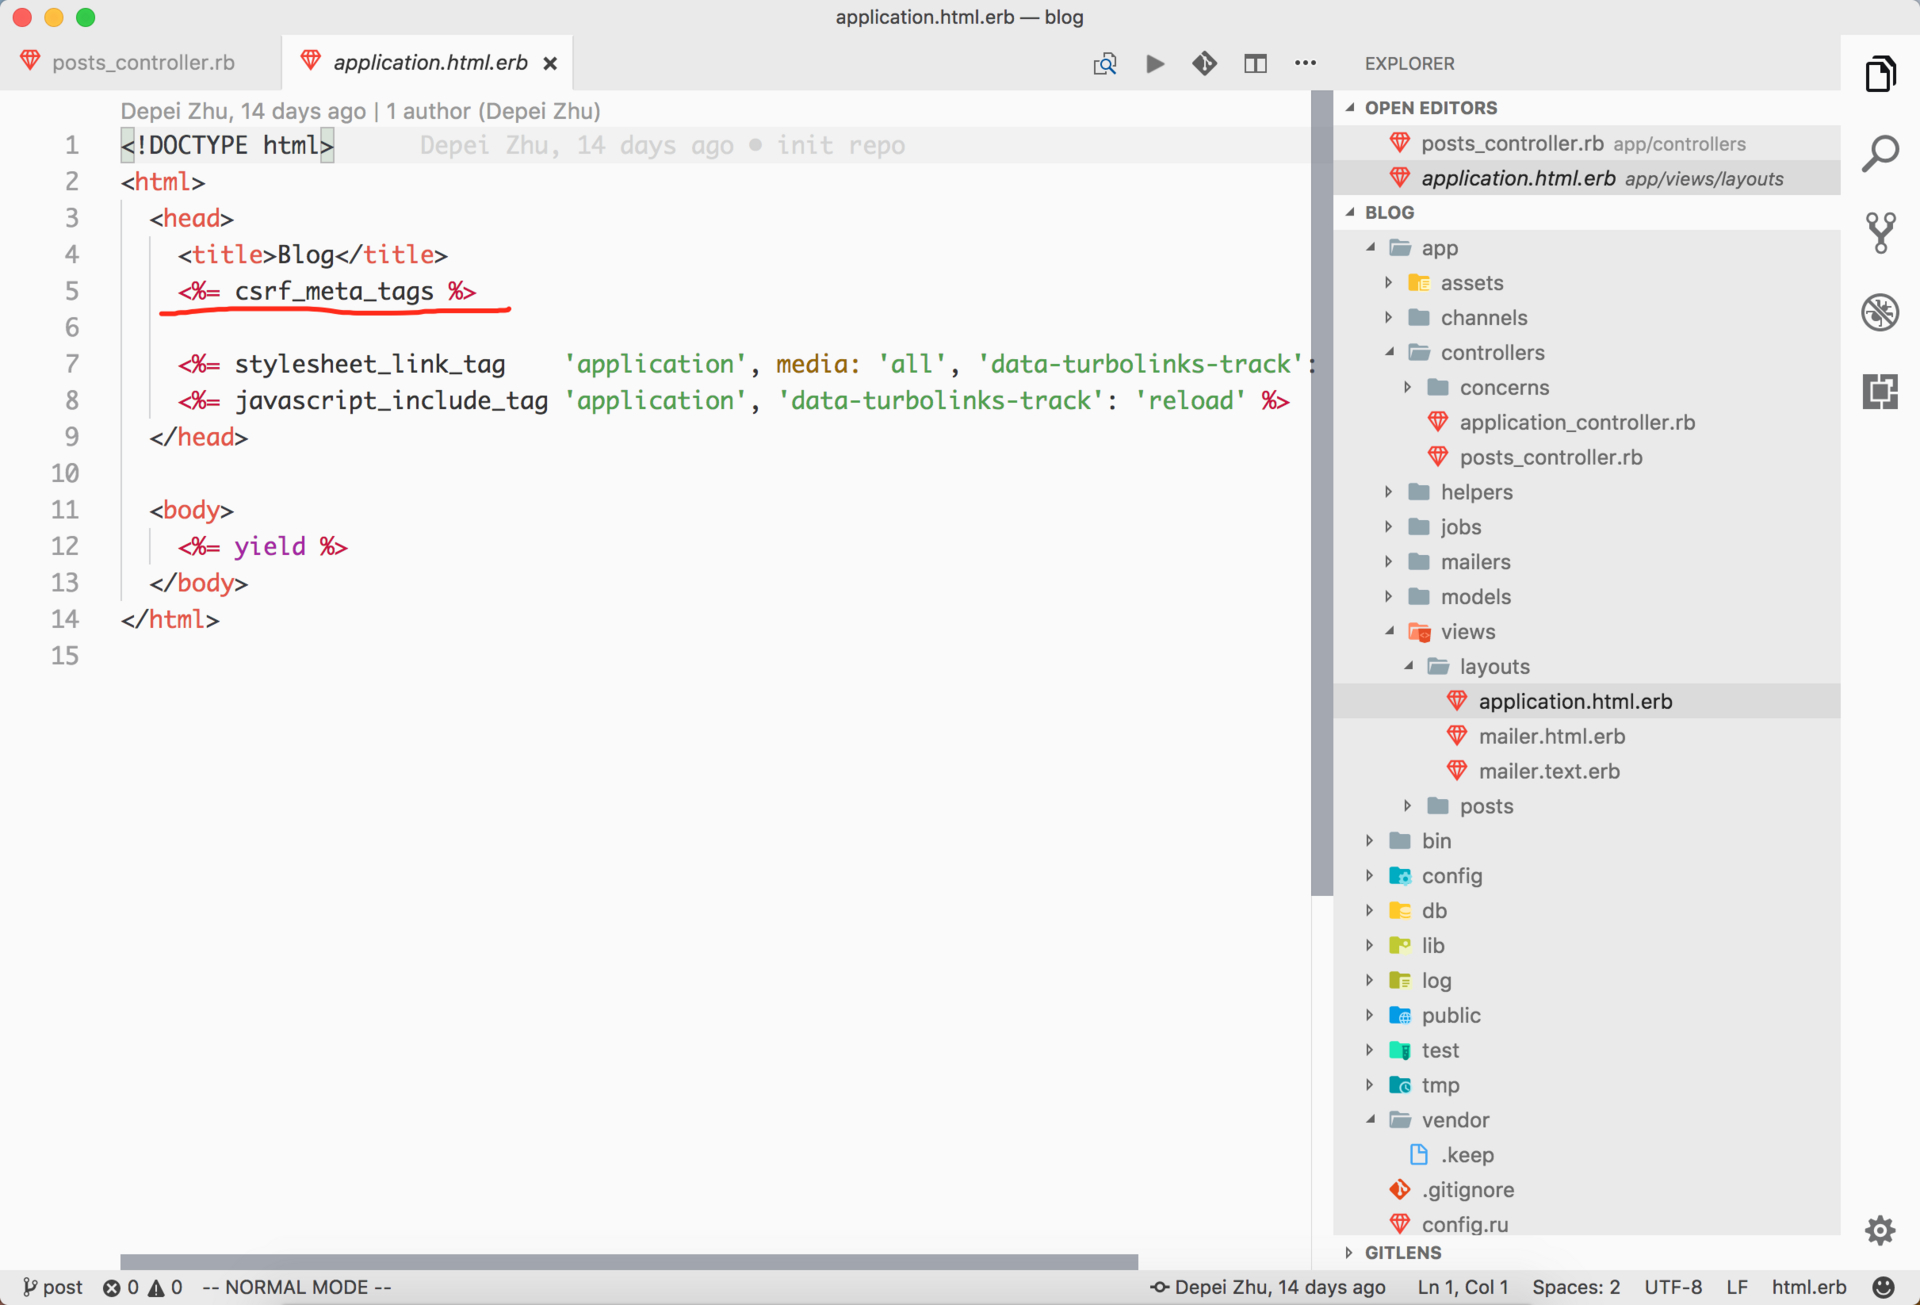Change encoding via UTF-8

click(x=1673, y=1287)
